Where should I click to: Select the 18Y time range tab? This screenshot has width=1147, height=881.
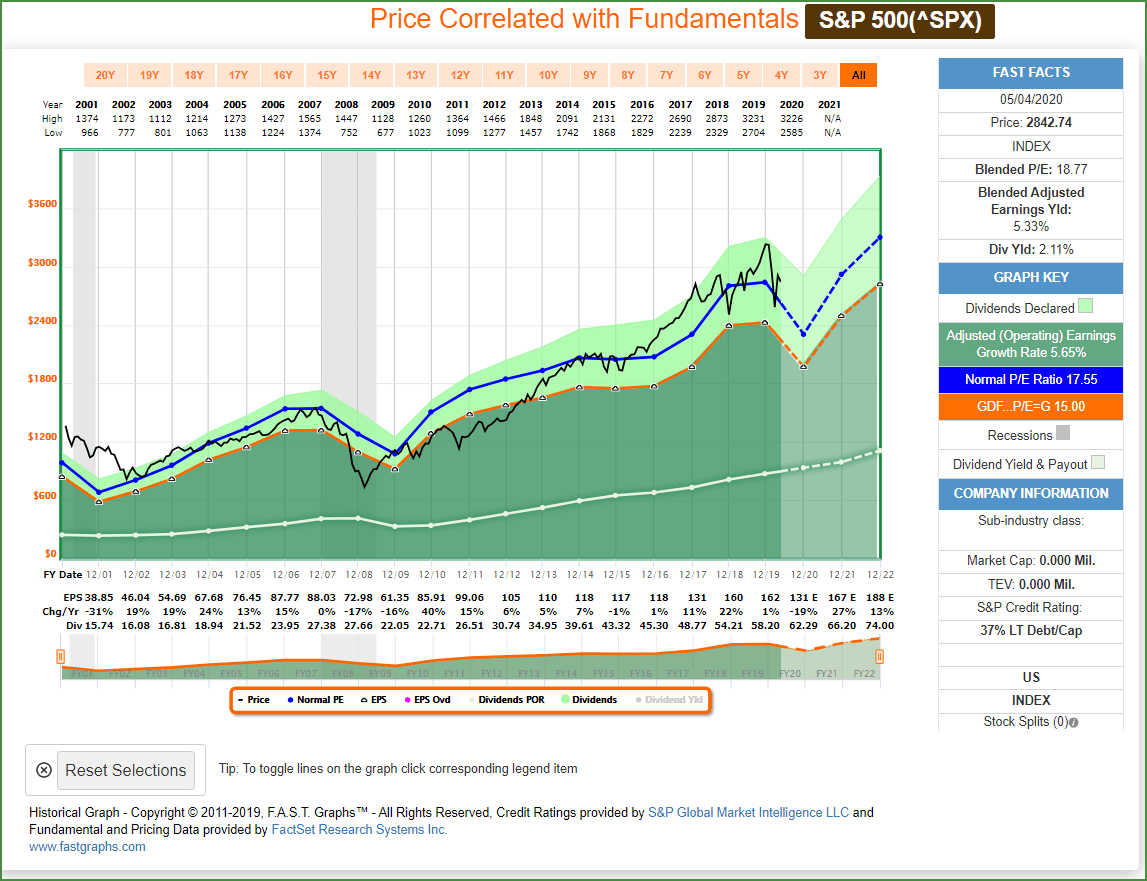click(x=194, y=75)
